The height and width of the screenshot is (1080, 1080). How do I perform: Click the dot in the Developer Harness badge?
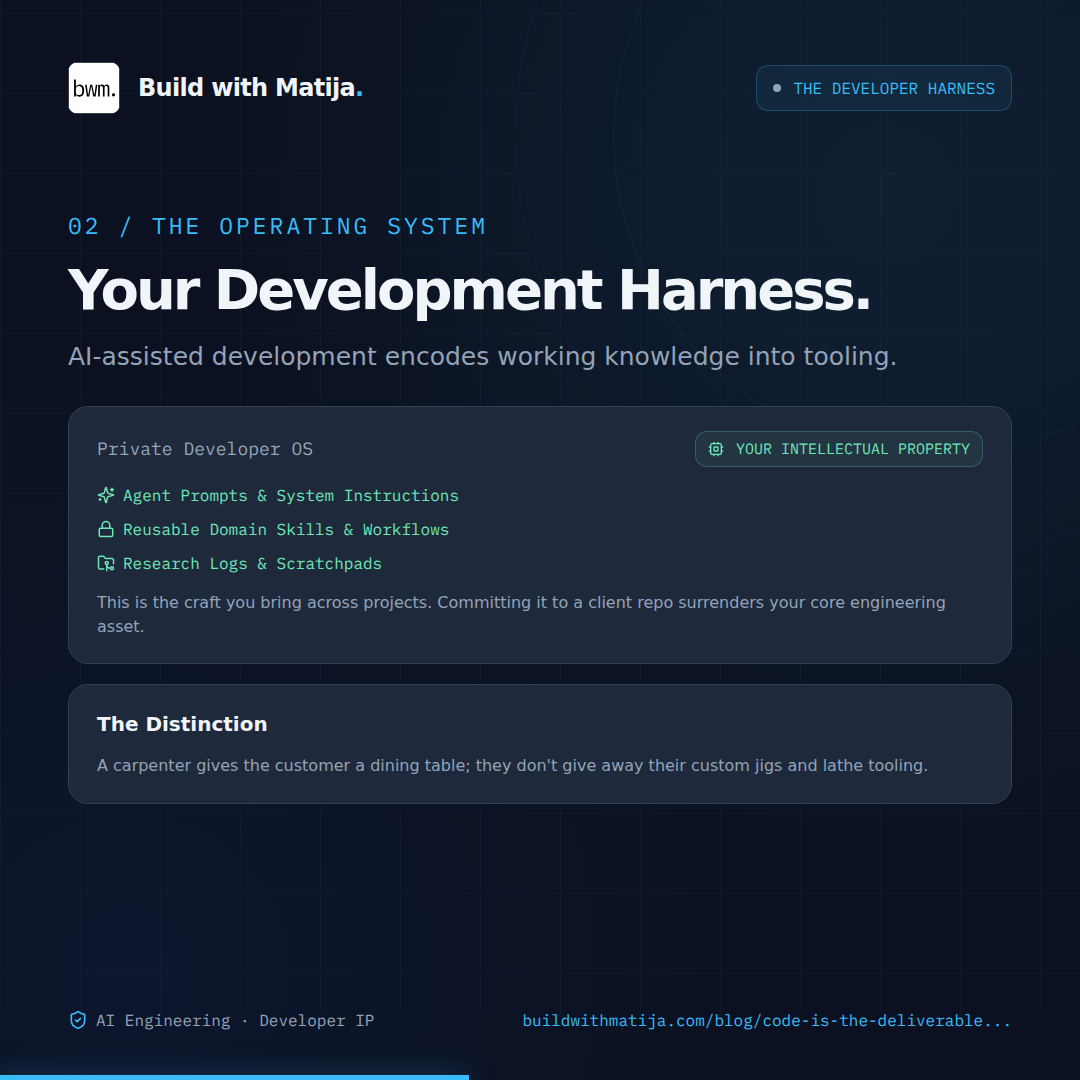pyautogui.click(x=777, y=88)
